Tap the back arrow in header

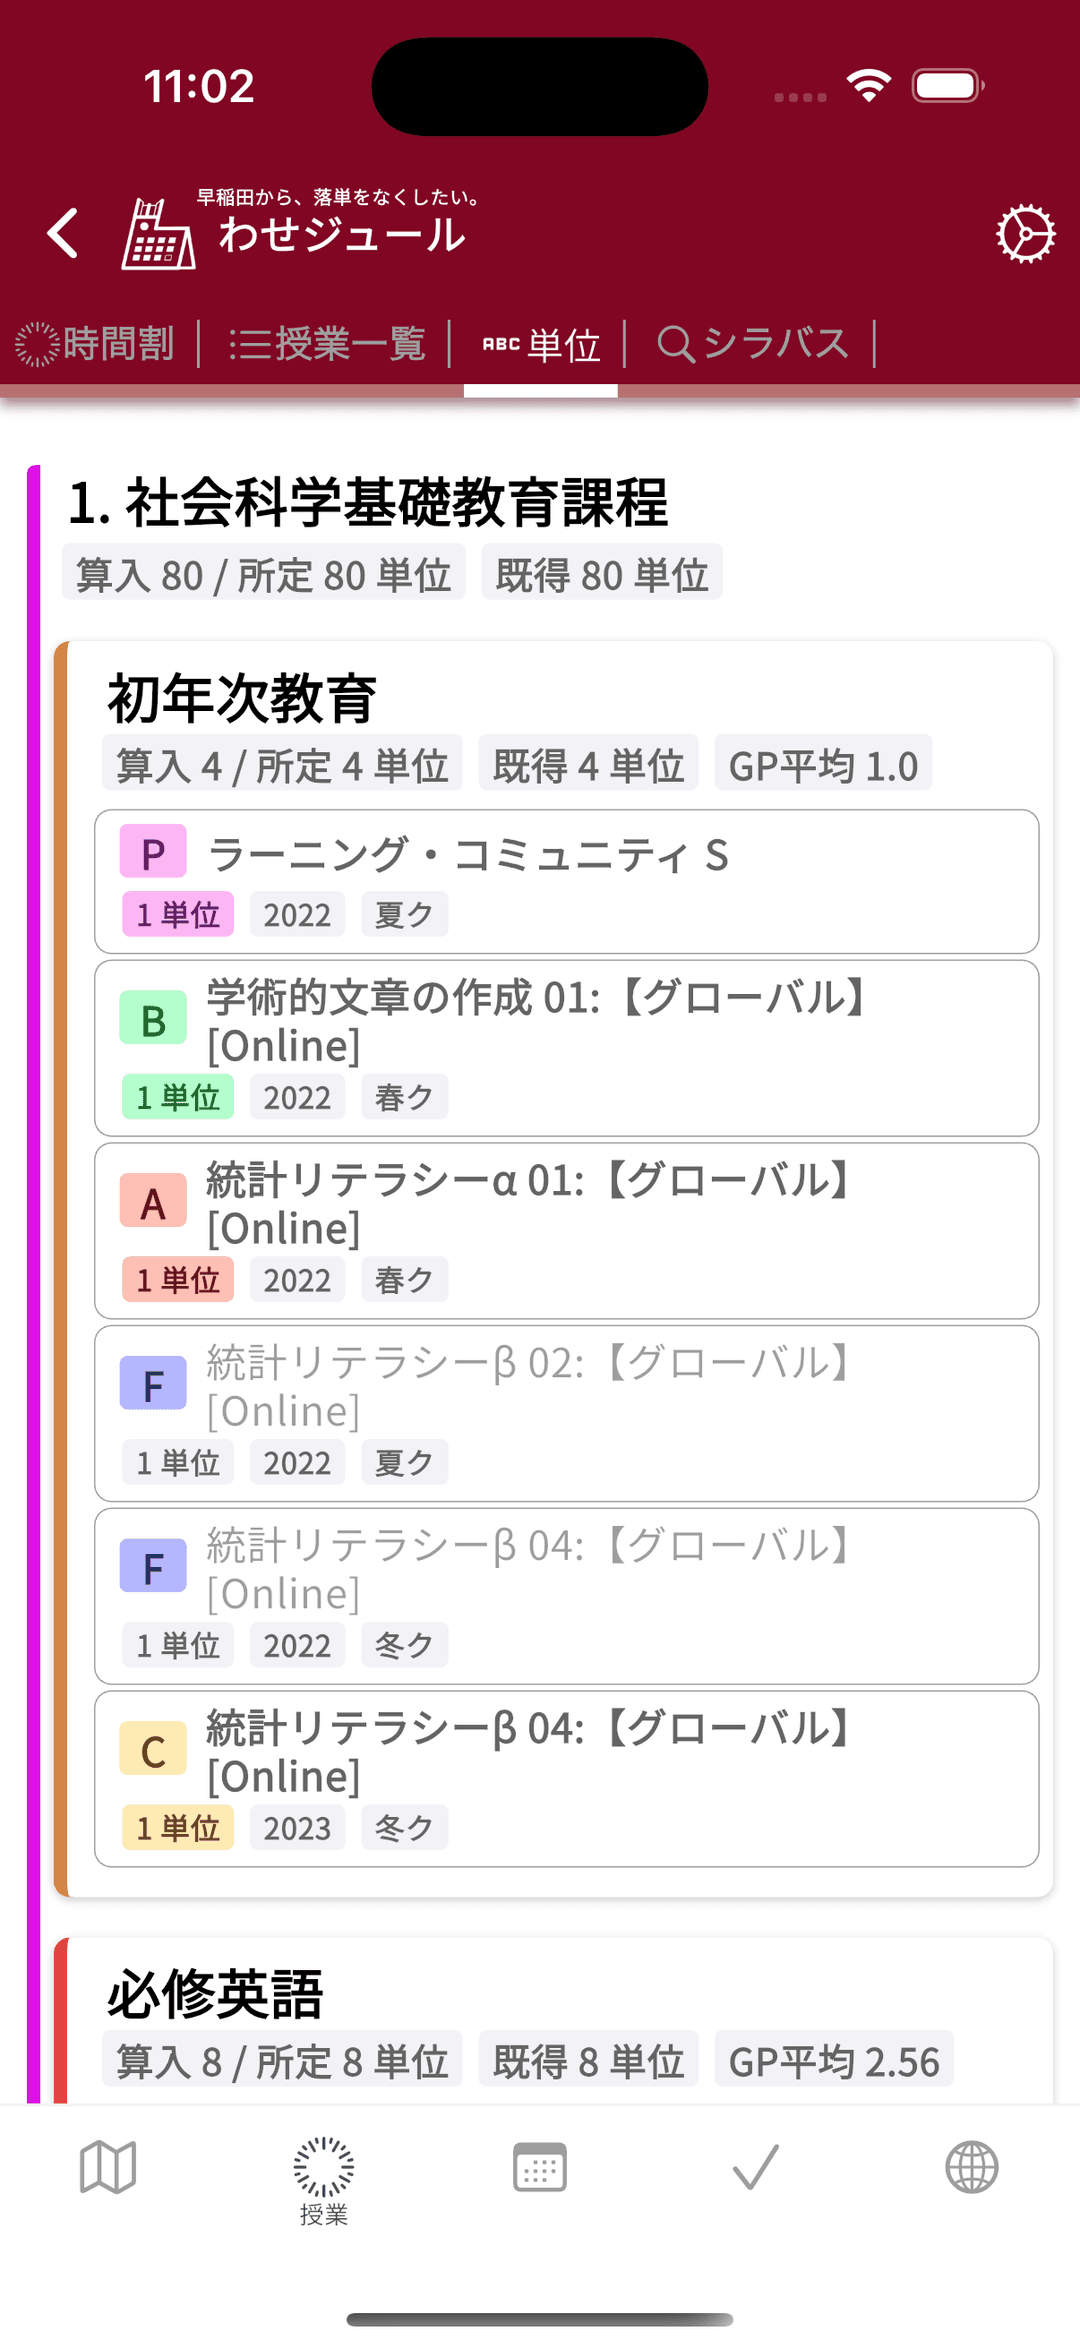point(63,234)
